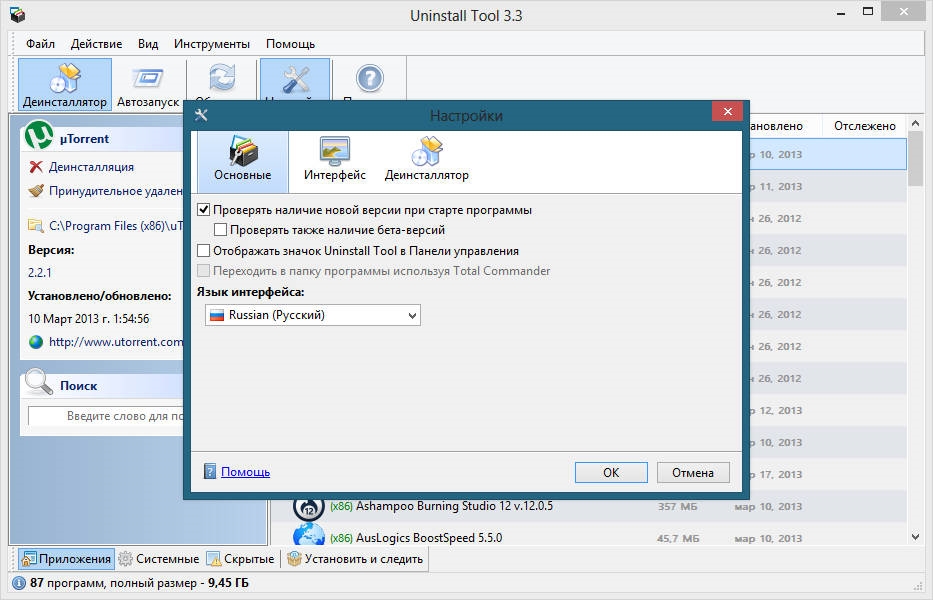Sort by the Отслежено column header
Screen dimensions: 933x600
point(864,126)
